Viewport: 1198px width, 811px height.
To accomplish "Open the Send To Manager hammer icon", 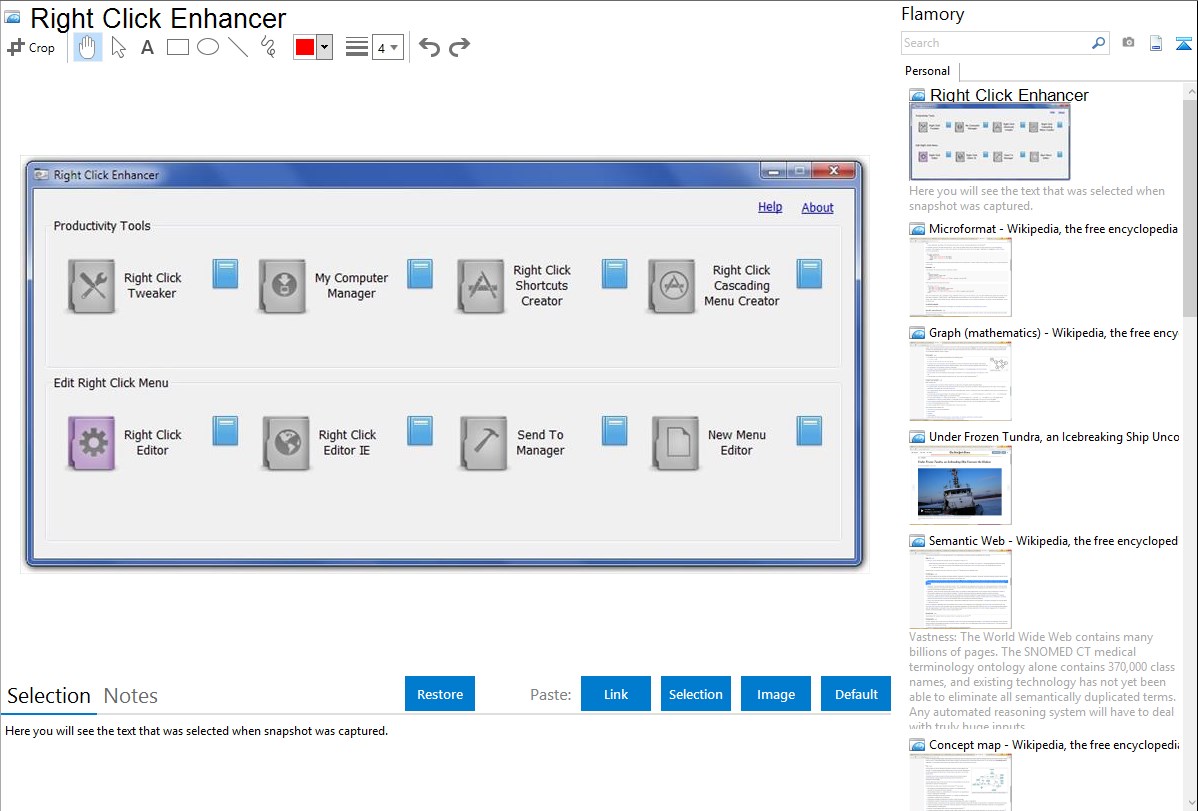I will point(484,443).
